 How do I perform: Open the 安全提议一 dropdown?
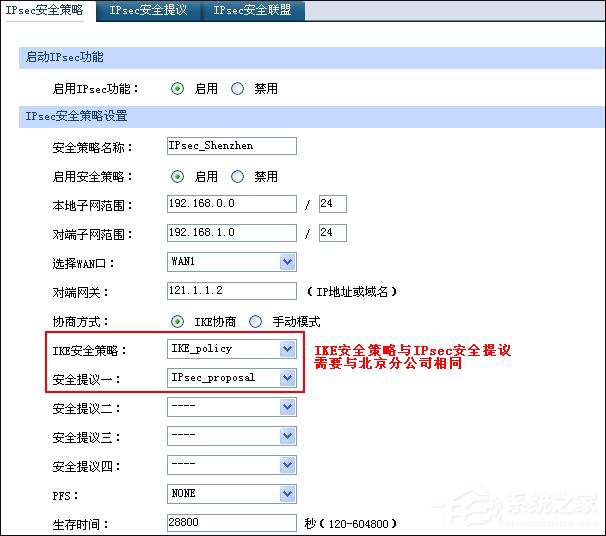[232, 378]
